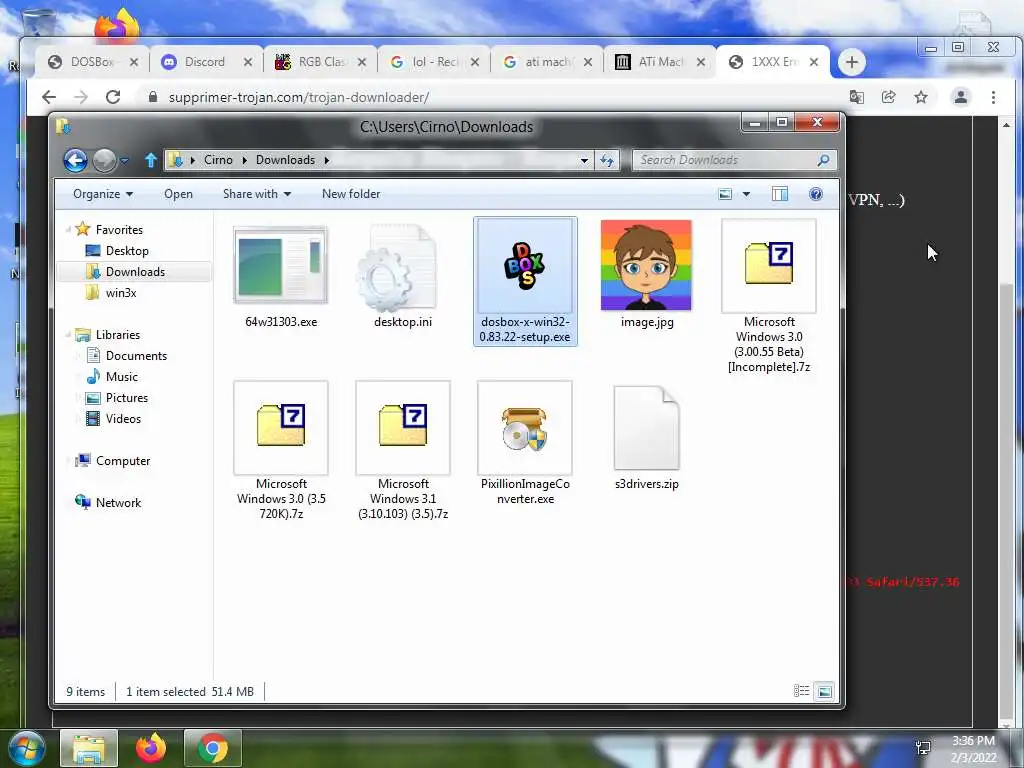Collapse the Libraries group
This screenshot has width=1024, height=768.
point(68,335)
